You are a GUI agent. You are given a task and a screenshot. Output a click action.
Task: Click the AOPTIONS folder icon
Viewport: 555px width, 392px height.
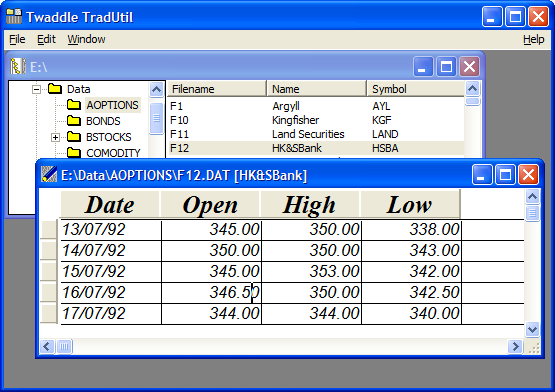74,105
